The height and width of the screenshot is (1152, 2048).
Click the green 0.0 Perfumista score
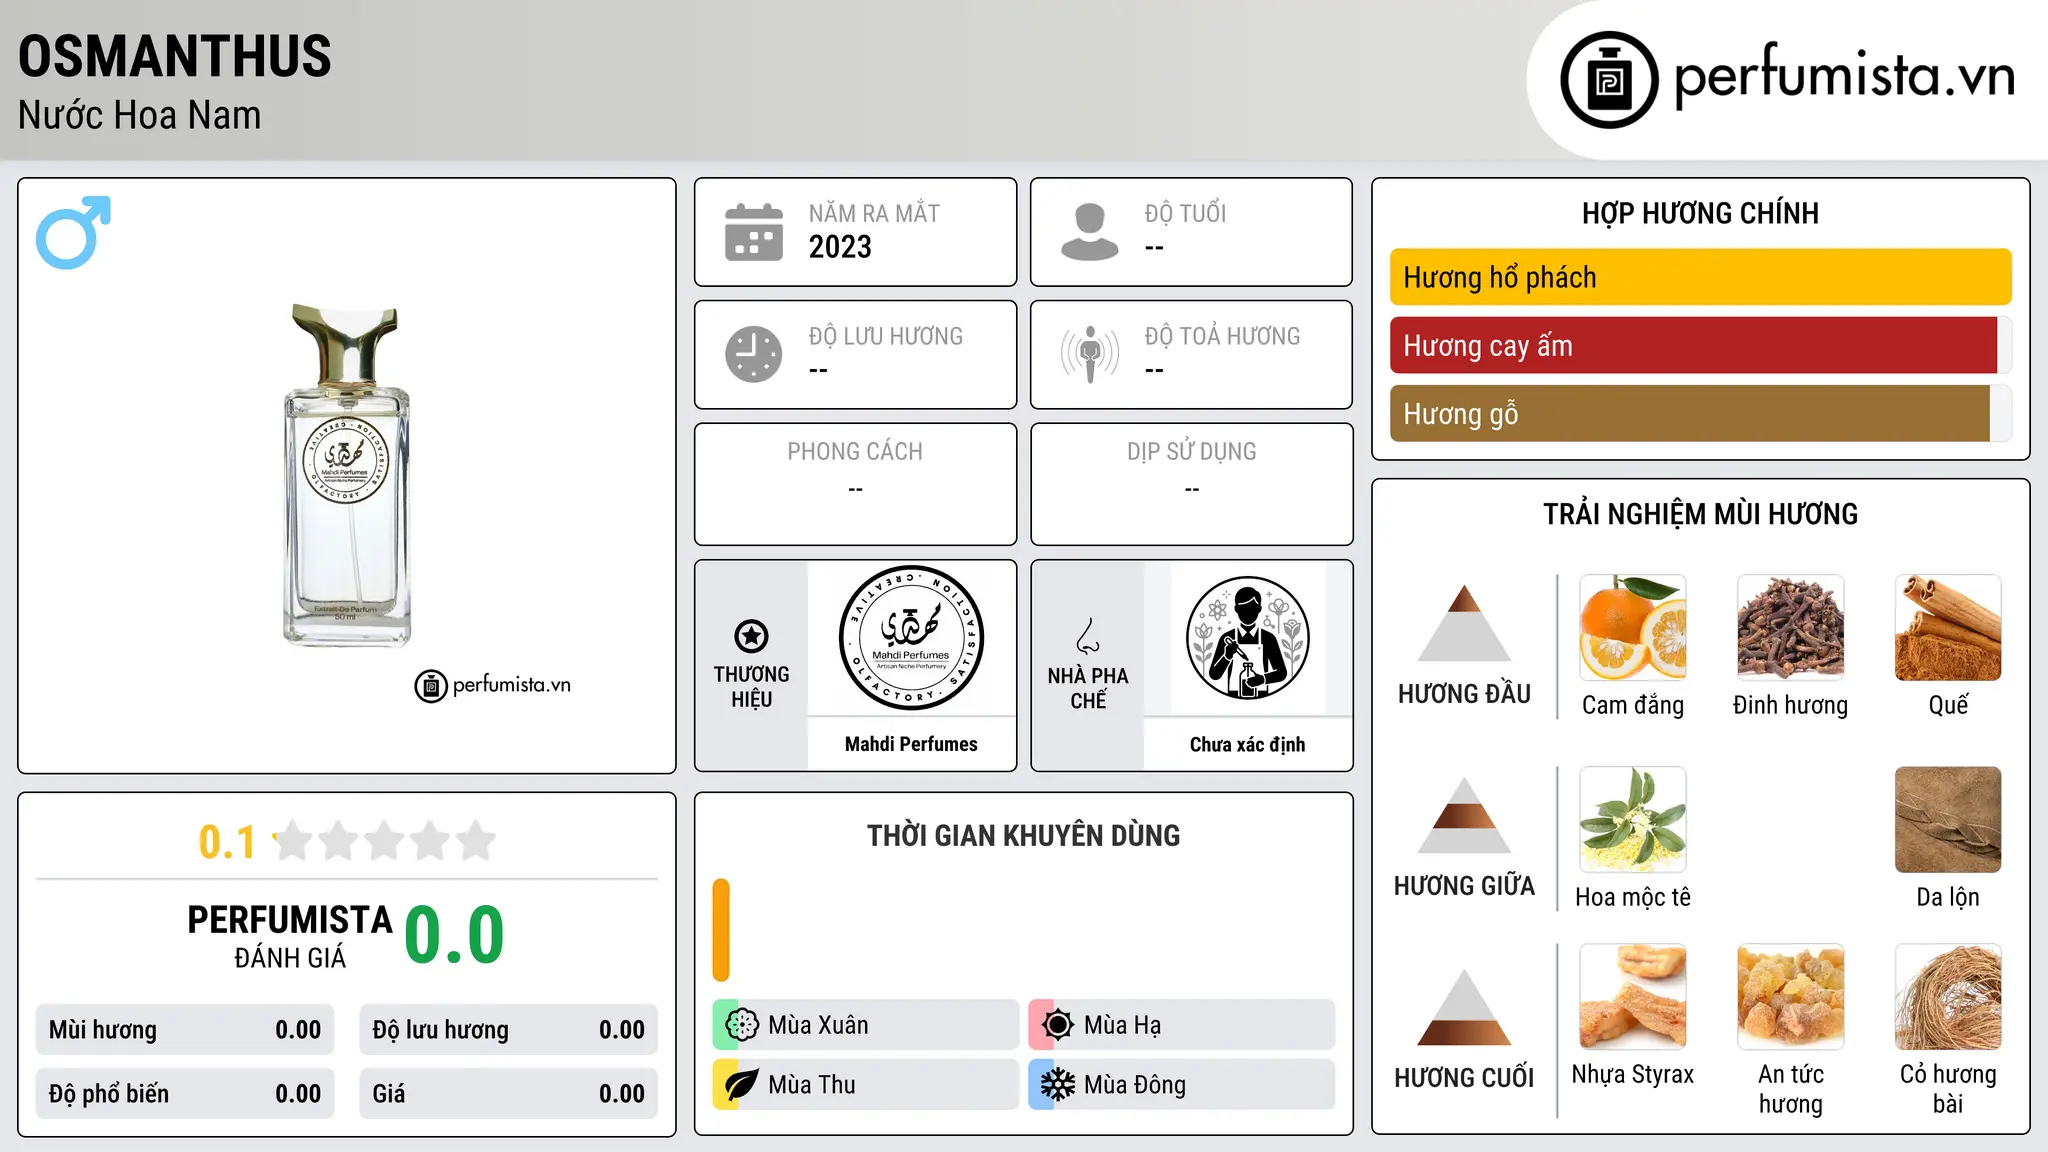[455, 935]
